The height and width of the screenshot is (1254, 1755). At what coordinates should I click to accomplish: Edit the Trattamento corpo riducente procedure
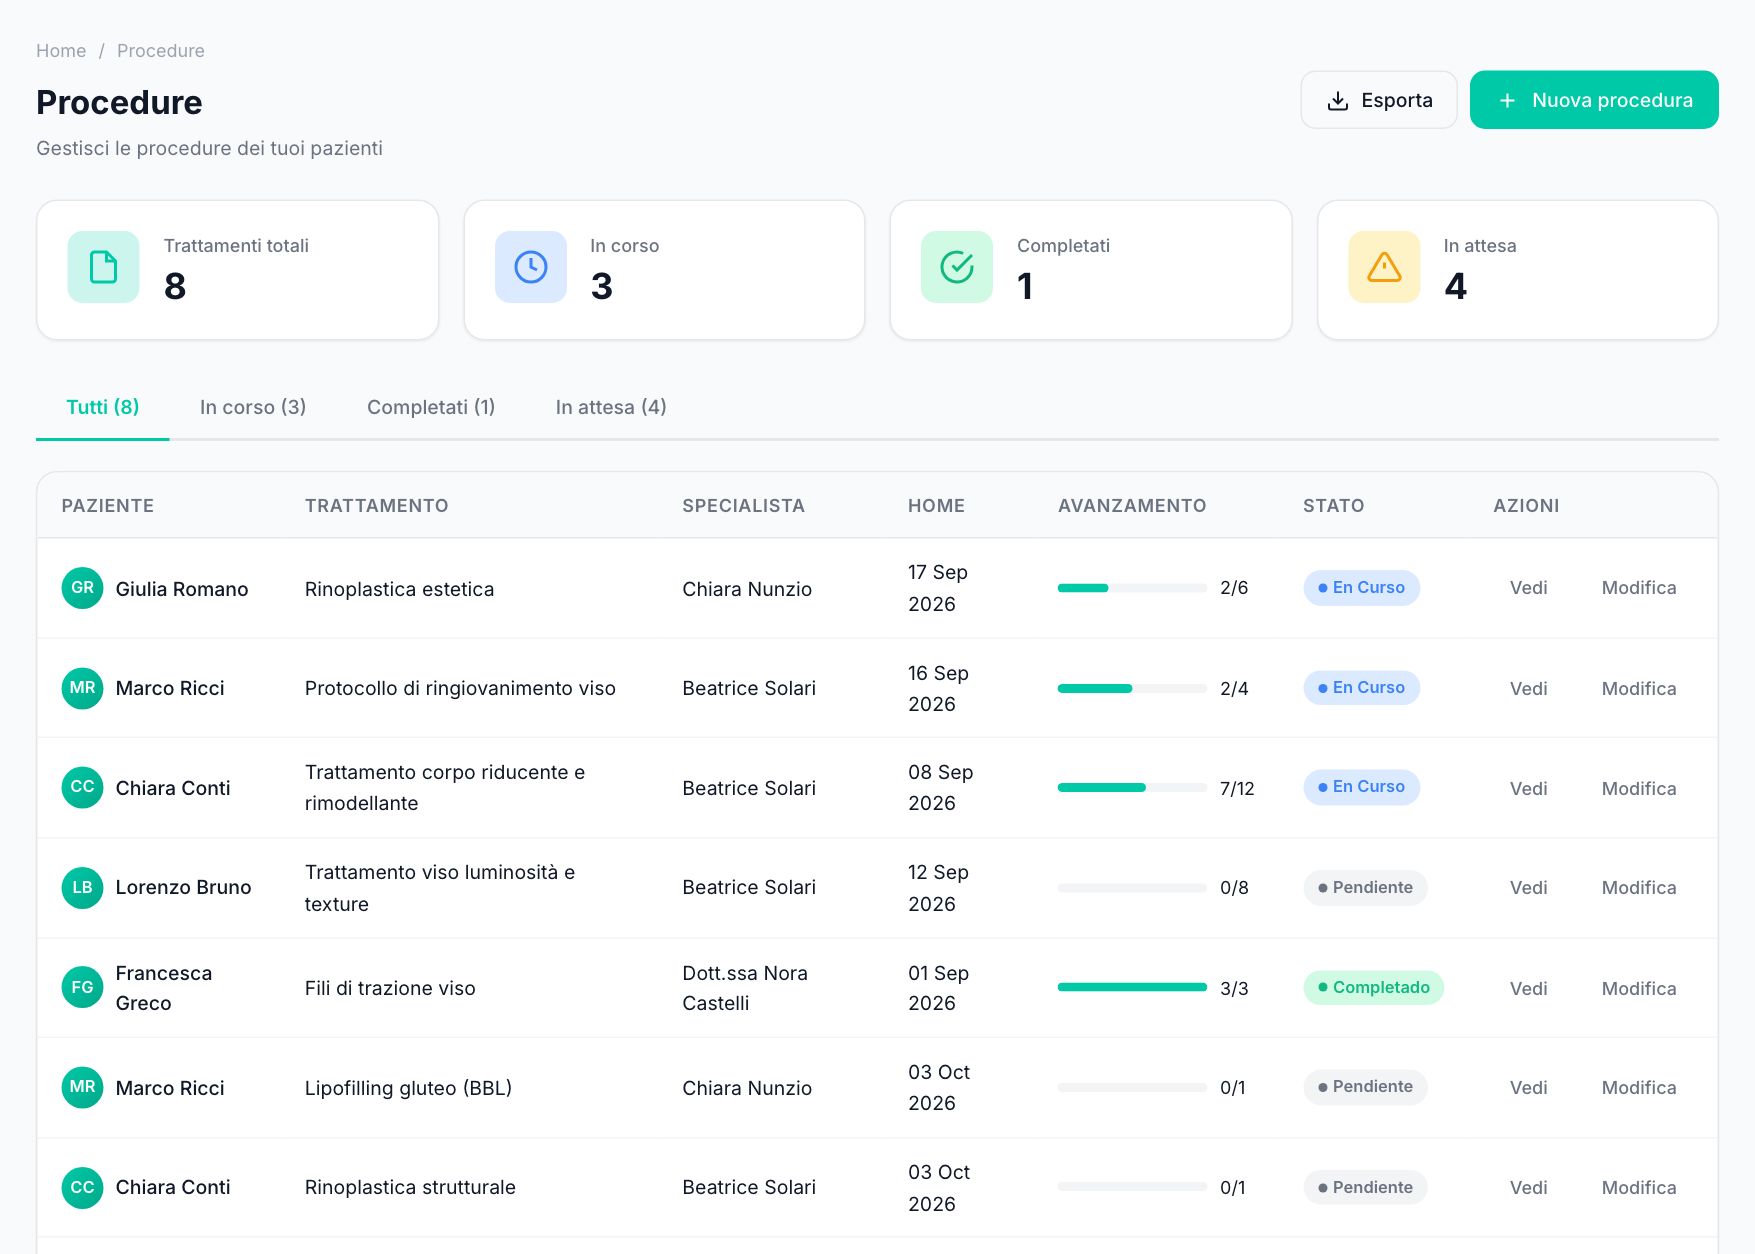[x=1638, y=788]
